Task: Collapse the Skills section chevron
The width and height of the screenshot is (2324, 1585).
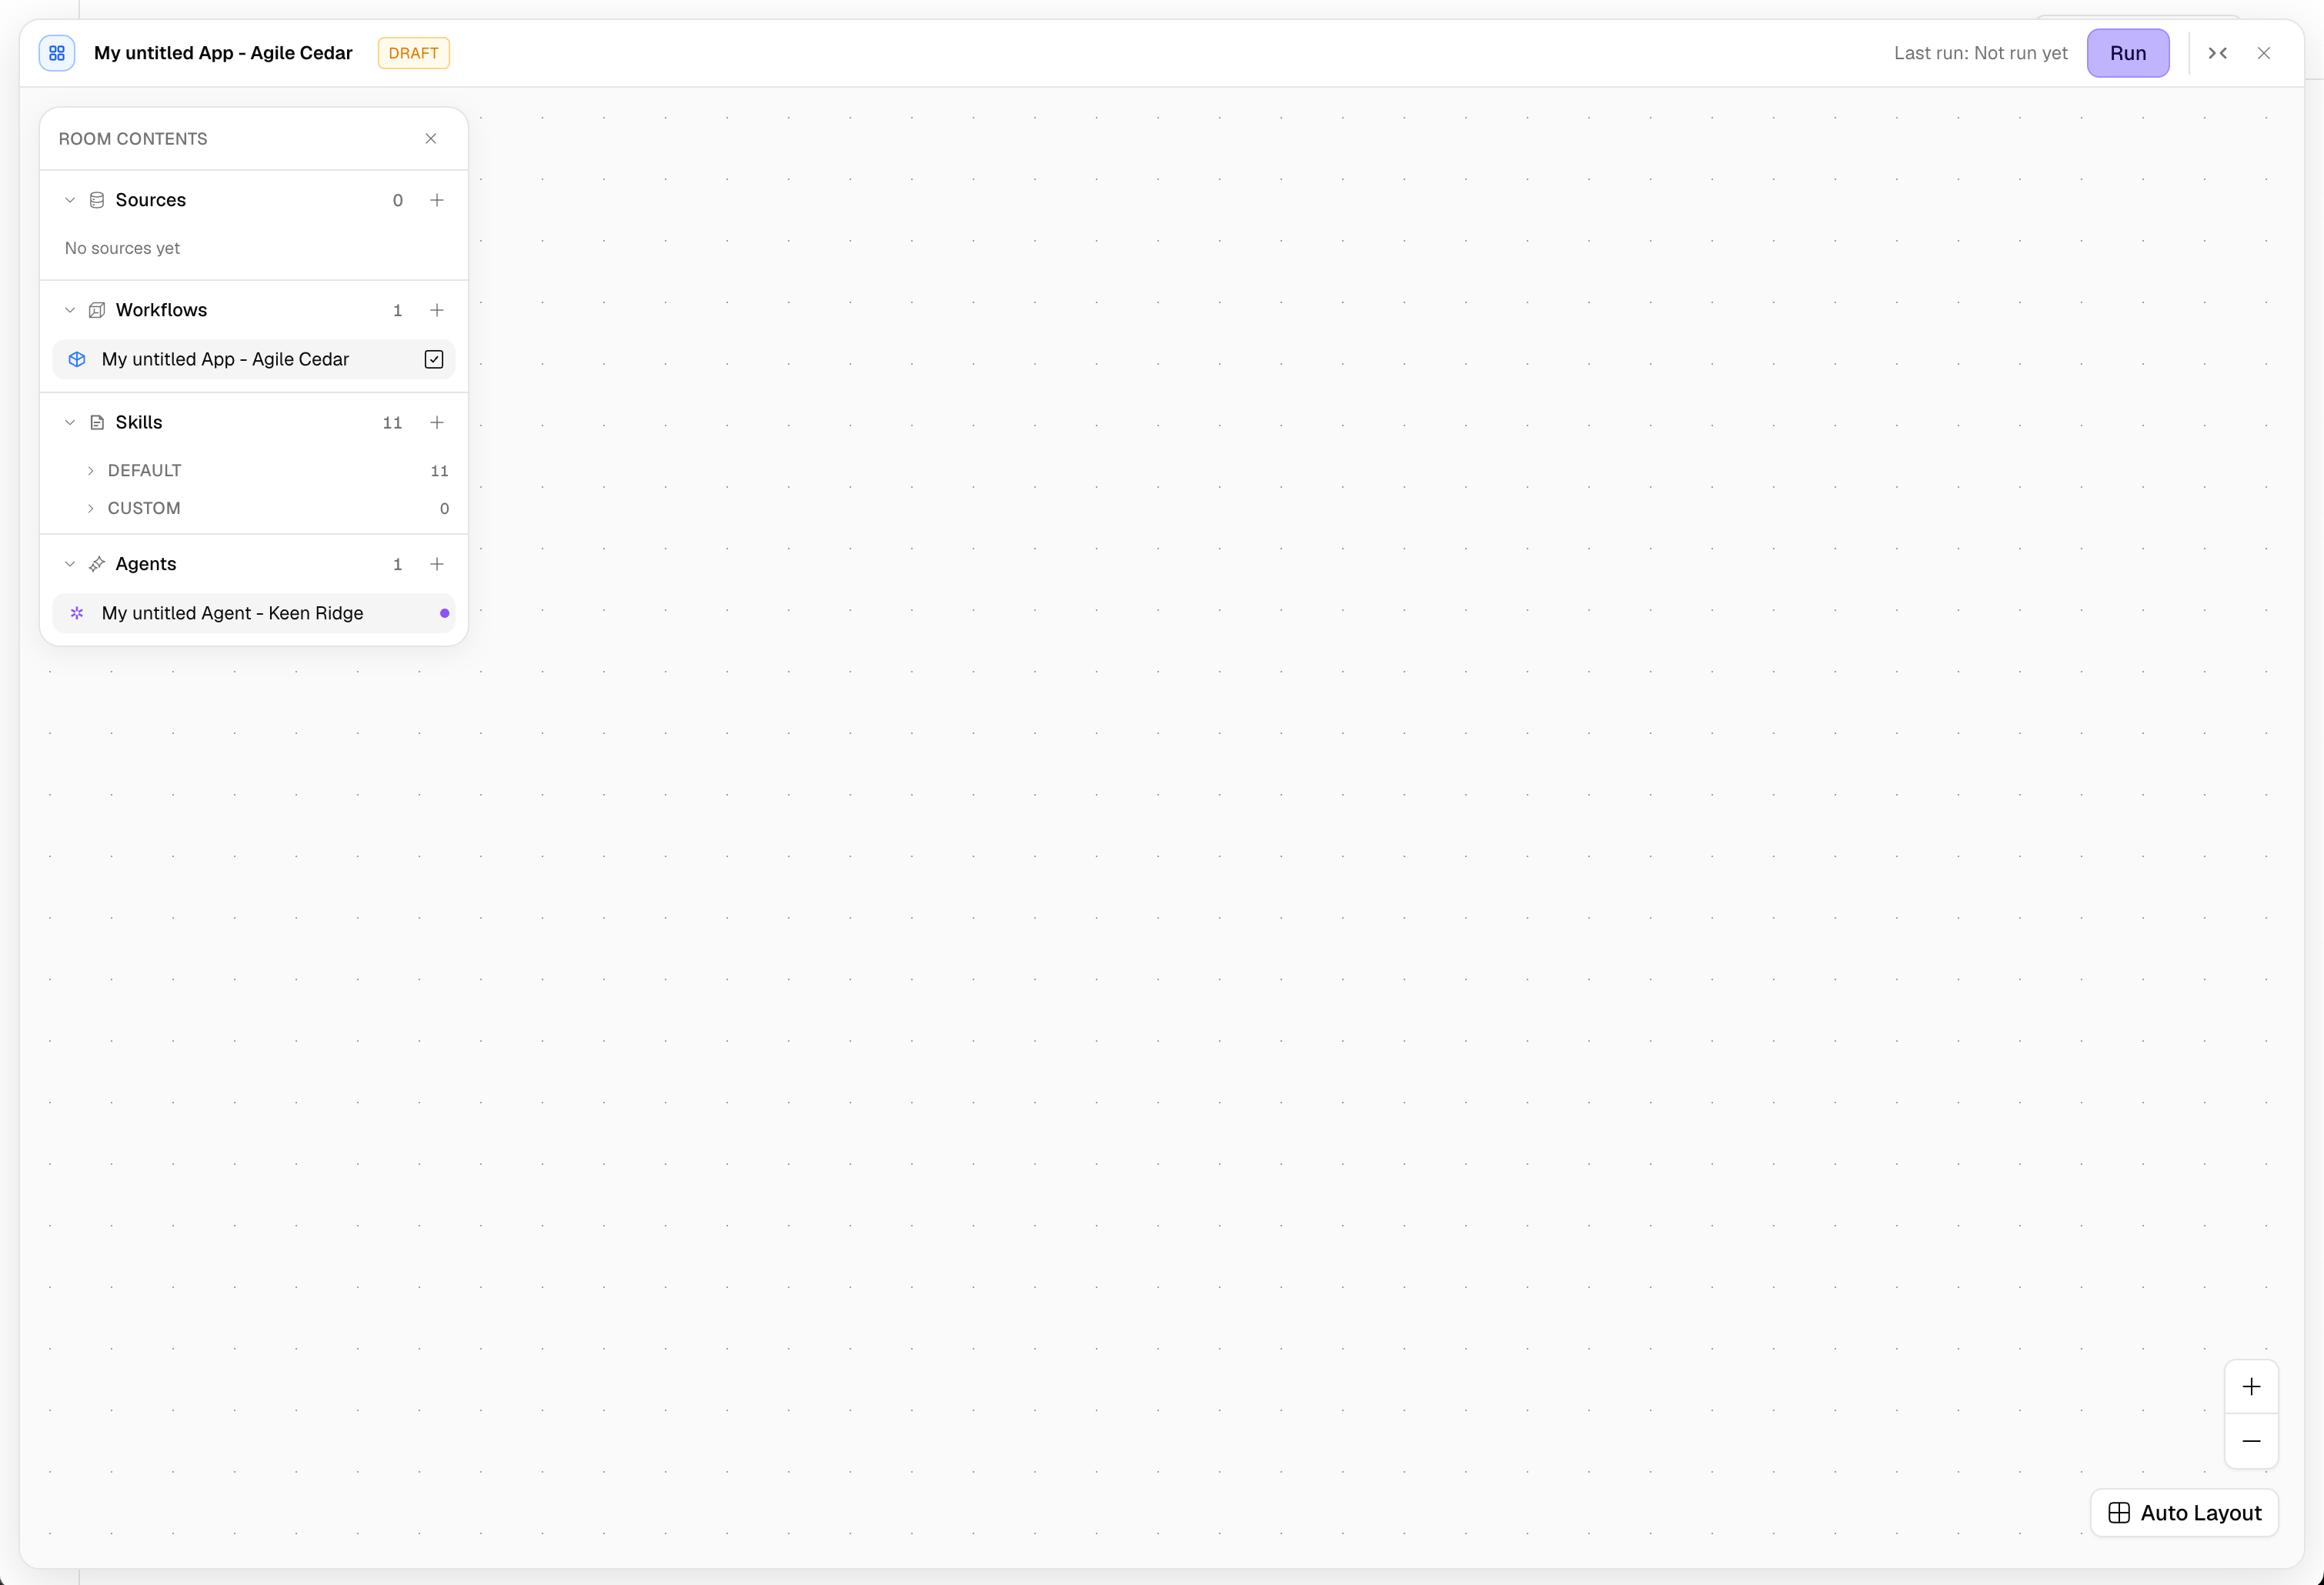Action: click(x=70, y=422)
